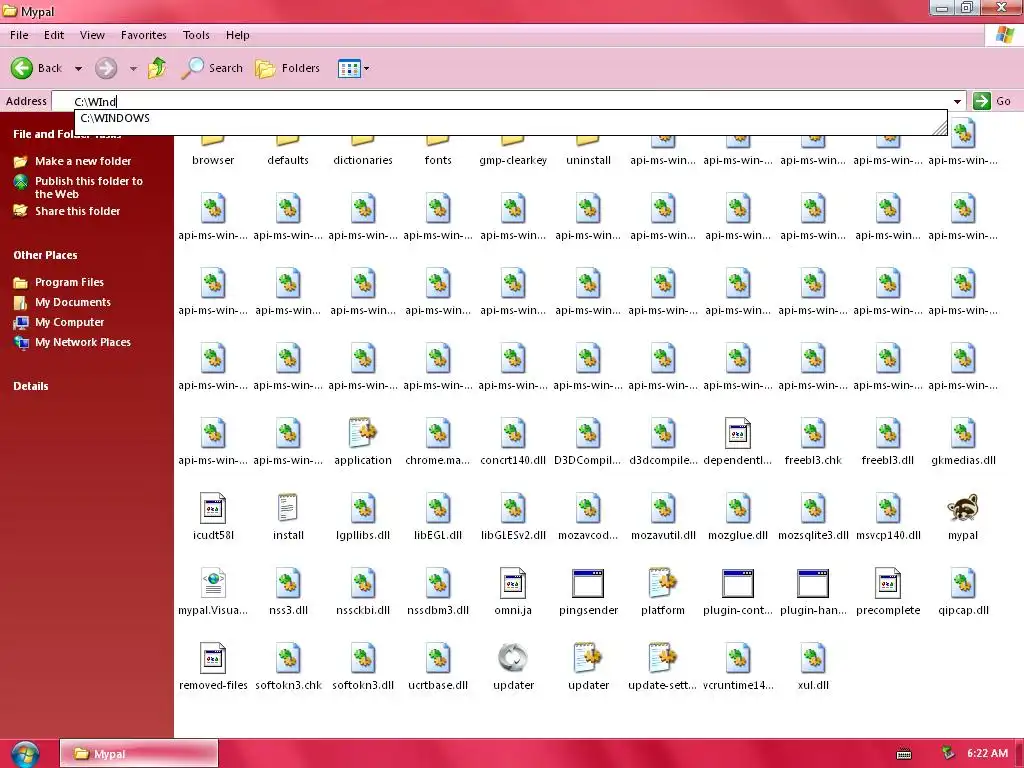Open the Favorites menu
This screenshot has width=1024, height=768.
pyautogui.click(x=144, y=35)
